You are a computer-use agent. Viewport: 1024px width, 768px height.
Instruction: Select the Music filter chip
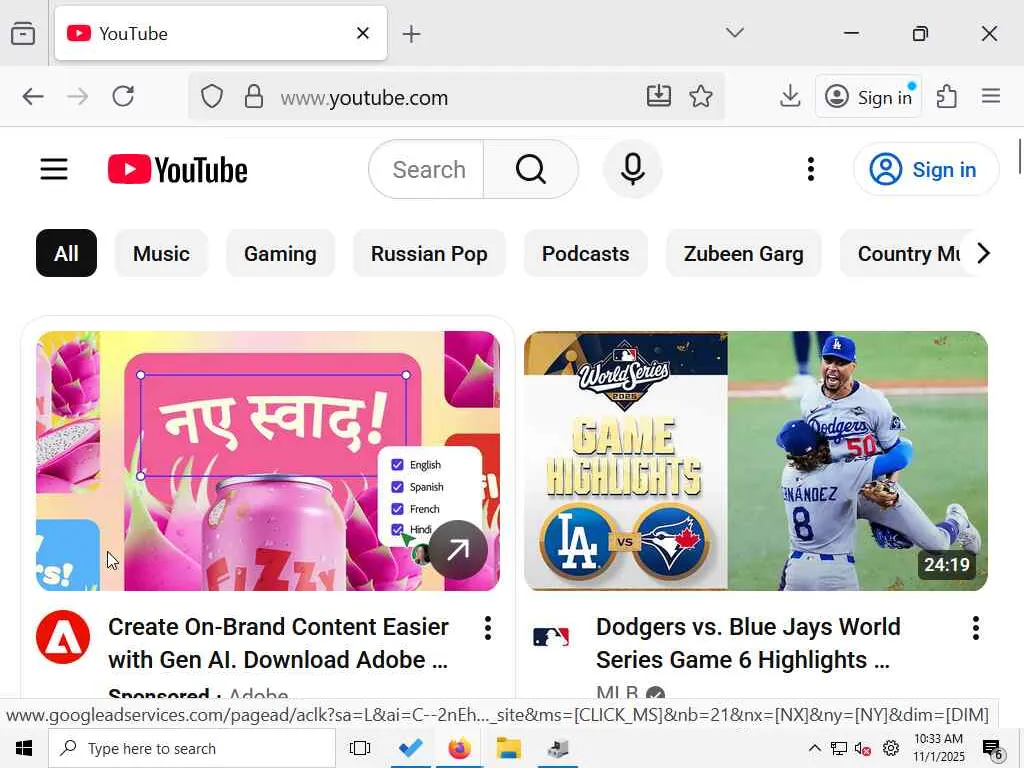[x=161, y=253]
